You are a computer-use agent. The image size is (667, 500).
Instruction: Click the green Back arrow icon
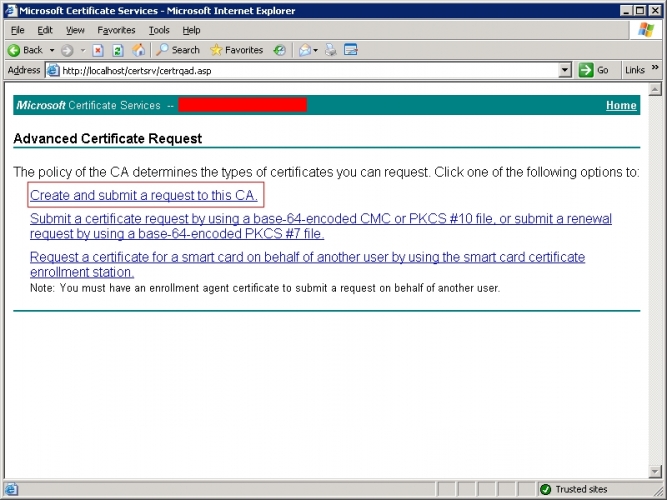14,50
